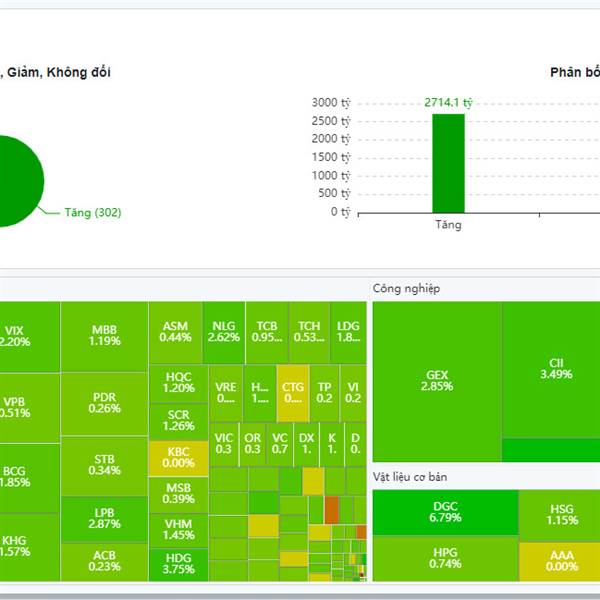600x600 pixels.
Task: Select the VHM stock tile
Action: [x=178, y=528]
